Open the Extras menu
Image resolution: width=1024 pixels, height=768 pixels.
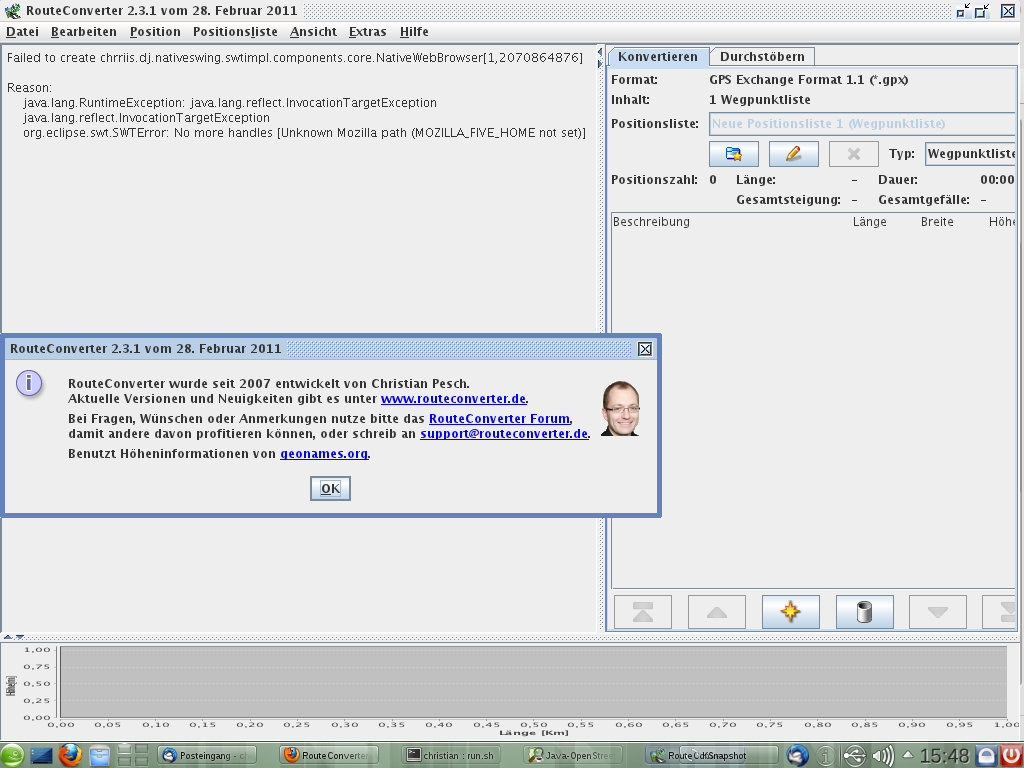(x=367, y=32)
